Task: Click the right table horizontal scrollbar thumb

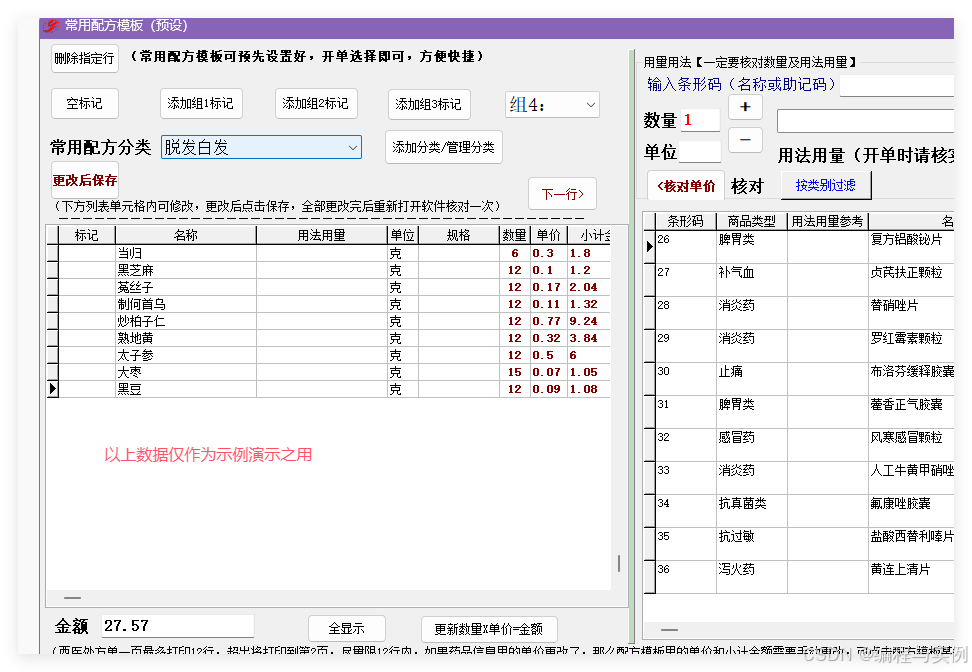Action: point(669,630)
